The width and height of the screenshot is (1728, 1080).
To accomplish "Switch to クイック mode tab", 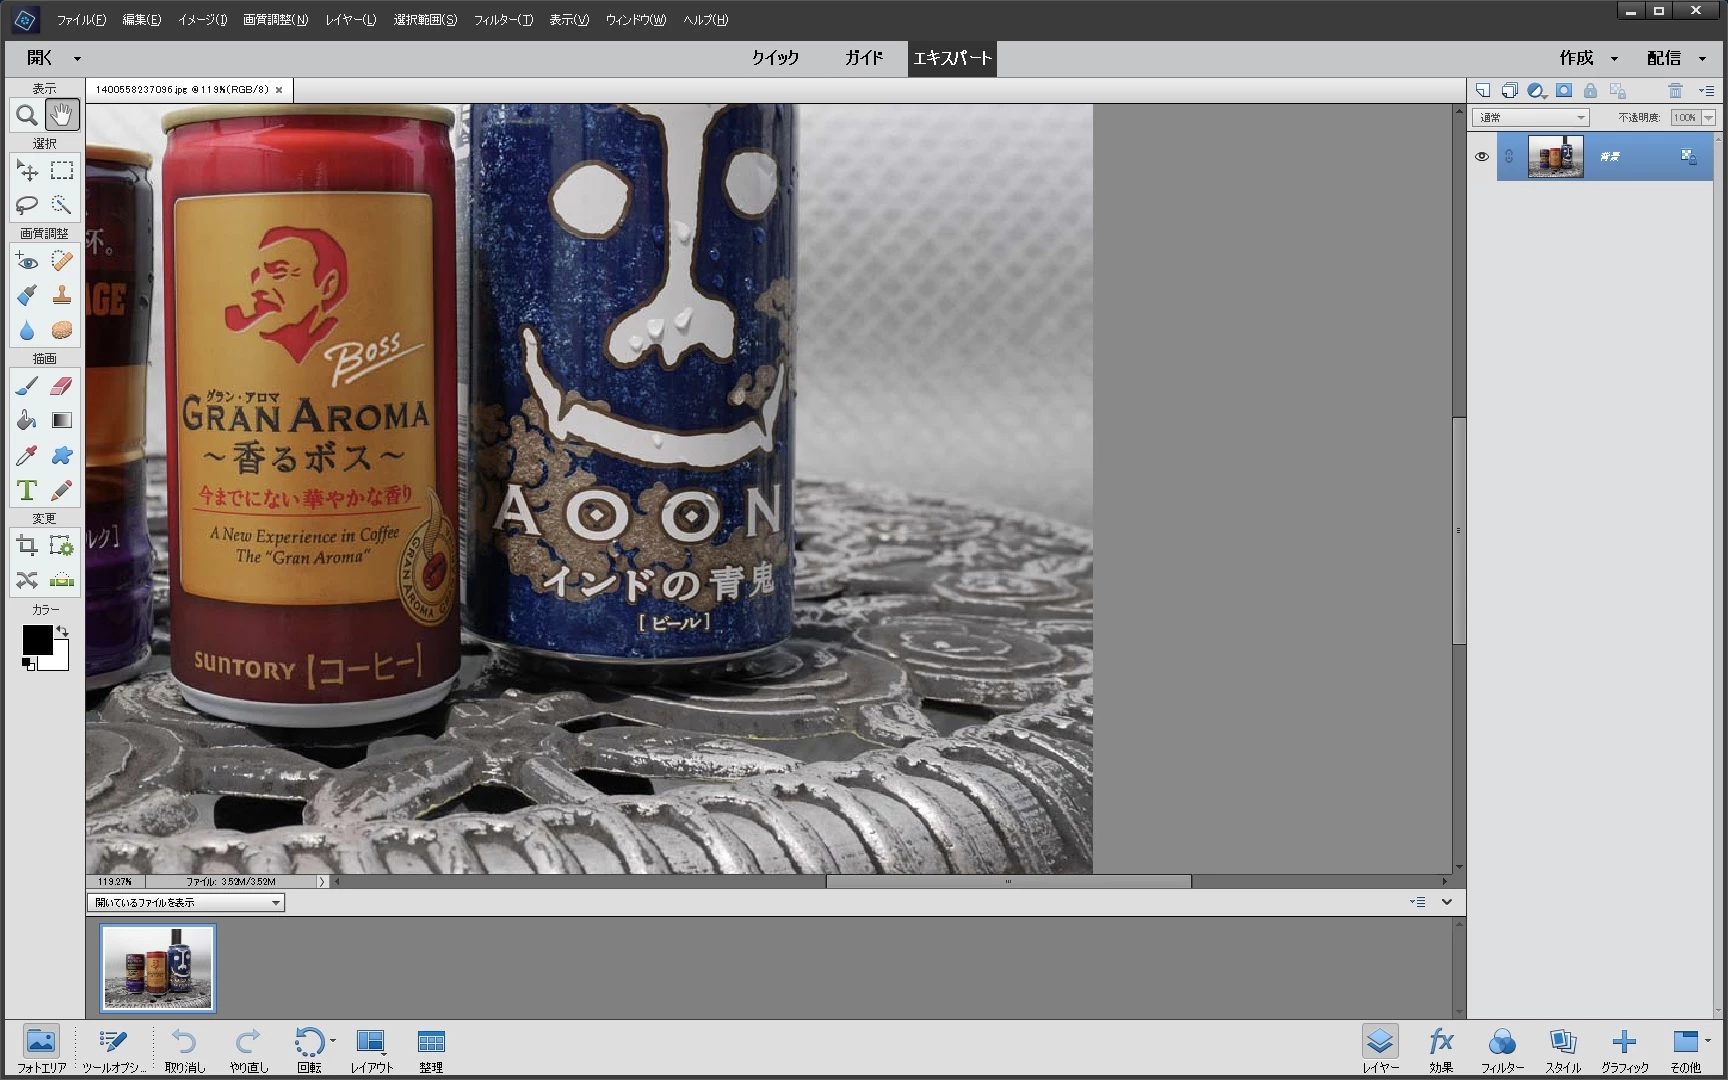I will point(776,58).
